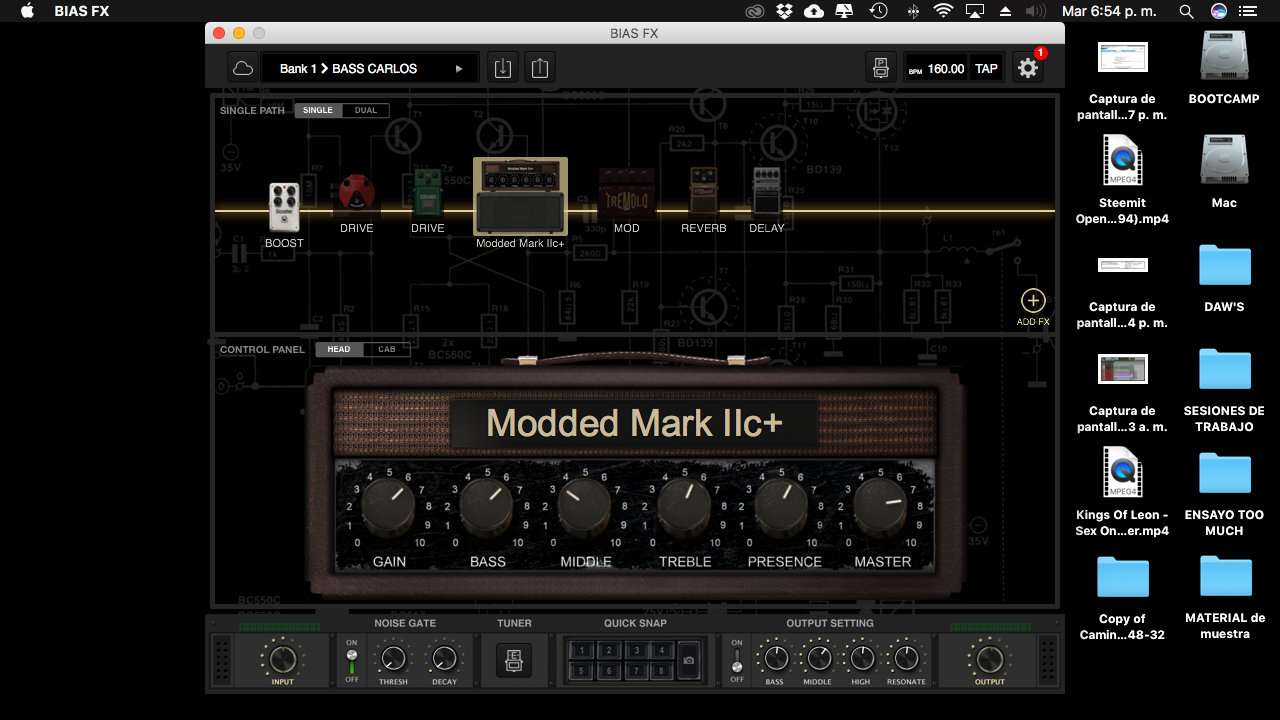
Task: Toggle the Output Setting ON/OFF switch
Action: pos(737,661)
